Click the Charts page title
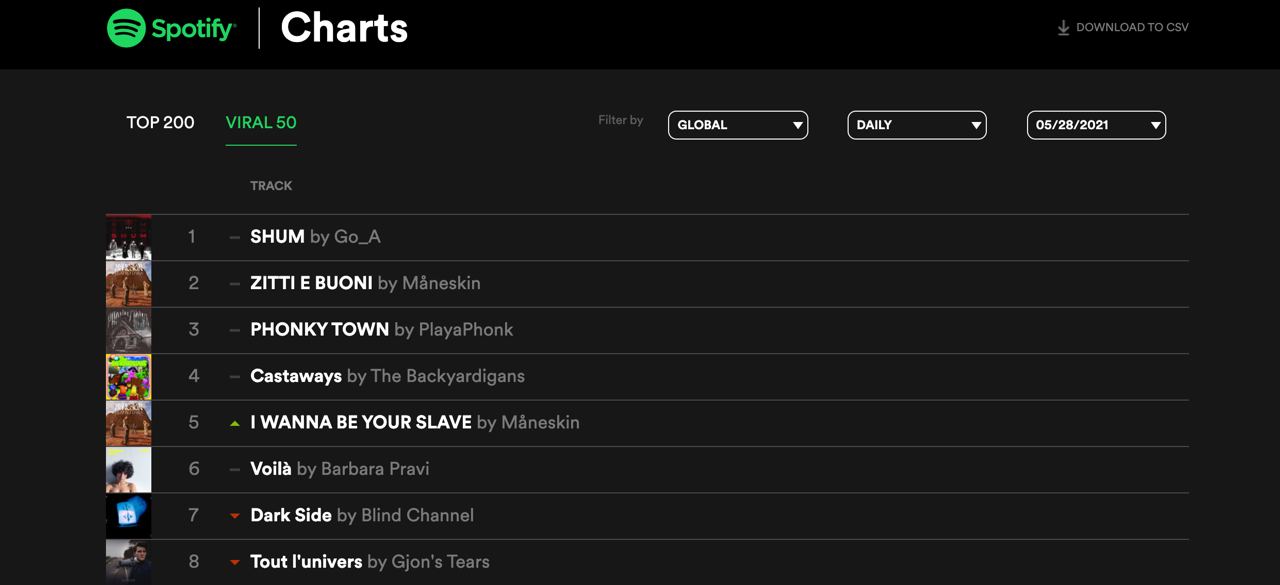This screenshot has height=585, width=1280. pyautogui.click(x=344, y=28)
